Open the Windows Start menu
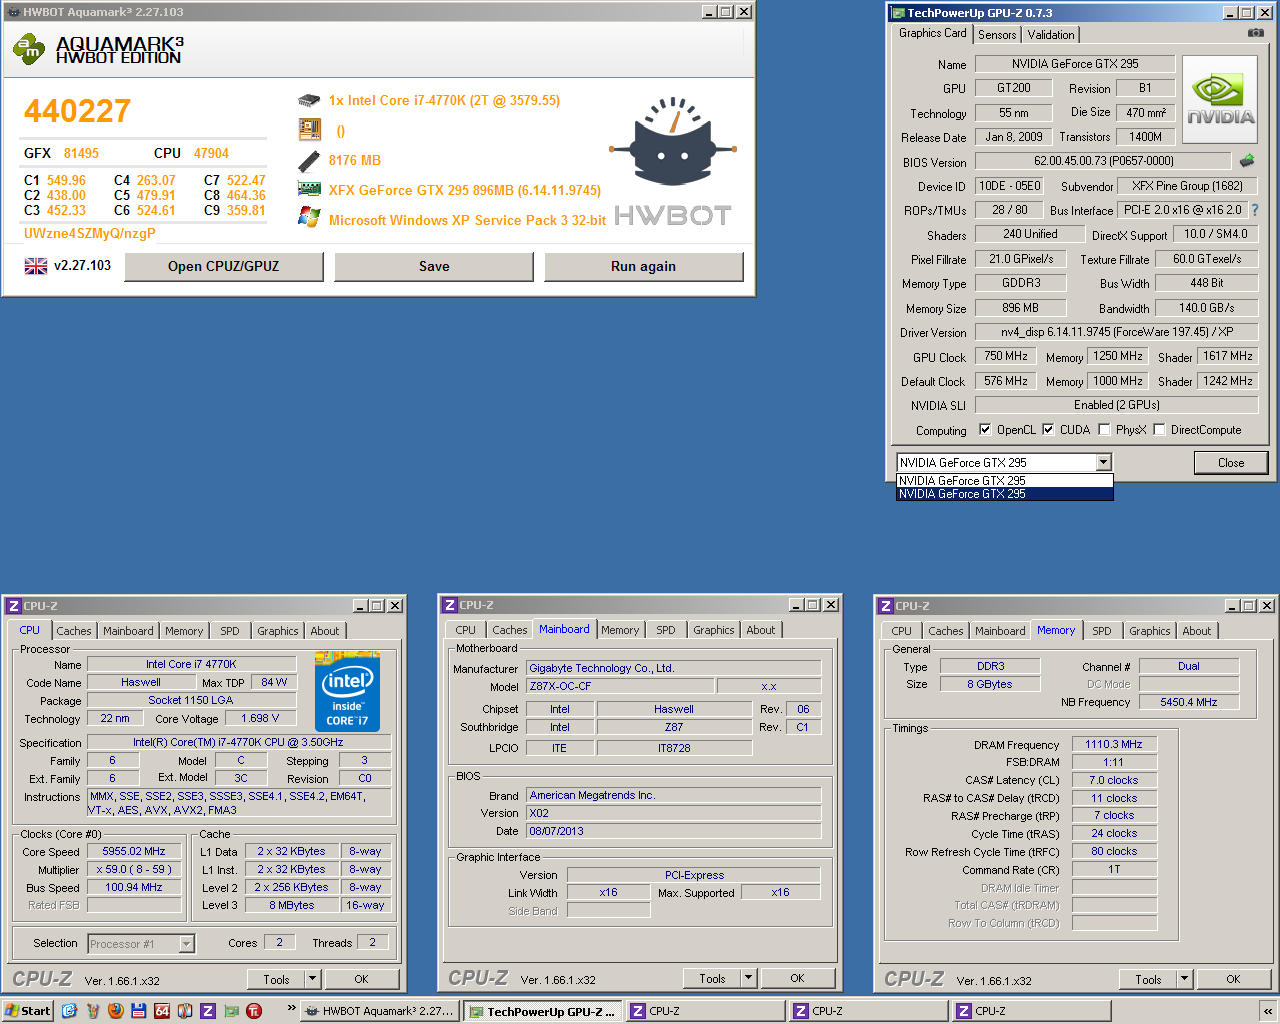Screen dimensions: 1280x1024 (x=27, y=1011)
